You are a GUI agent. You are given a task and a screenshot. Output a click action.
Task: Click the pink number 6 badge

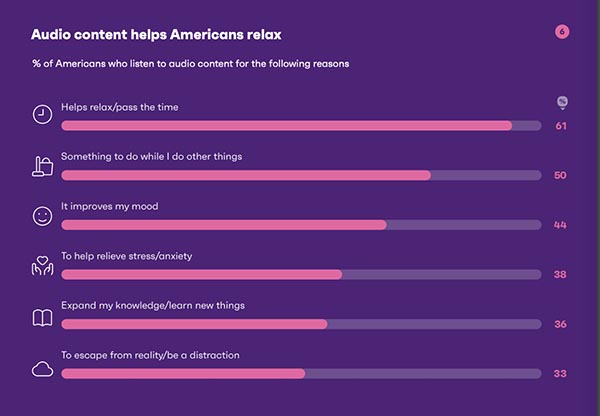(x=562, y=32)
